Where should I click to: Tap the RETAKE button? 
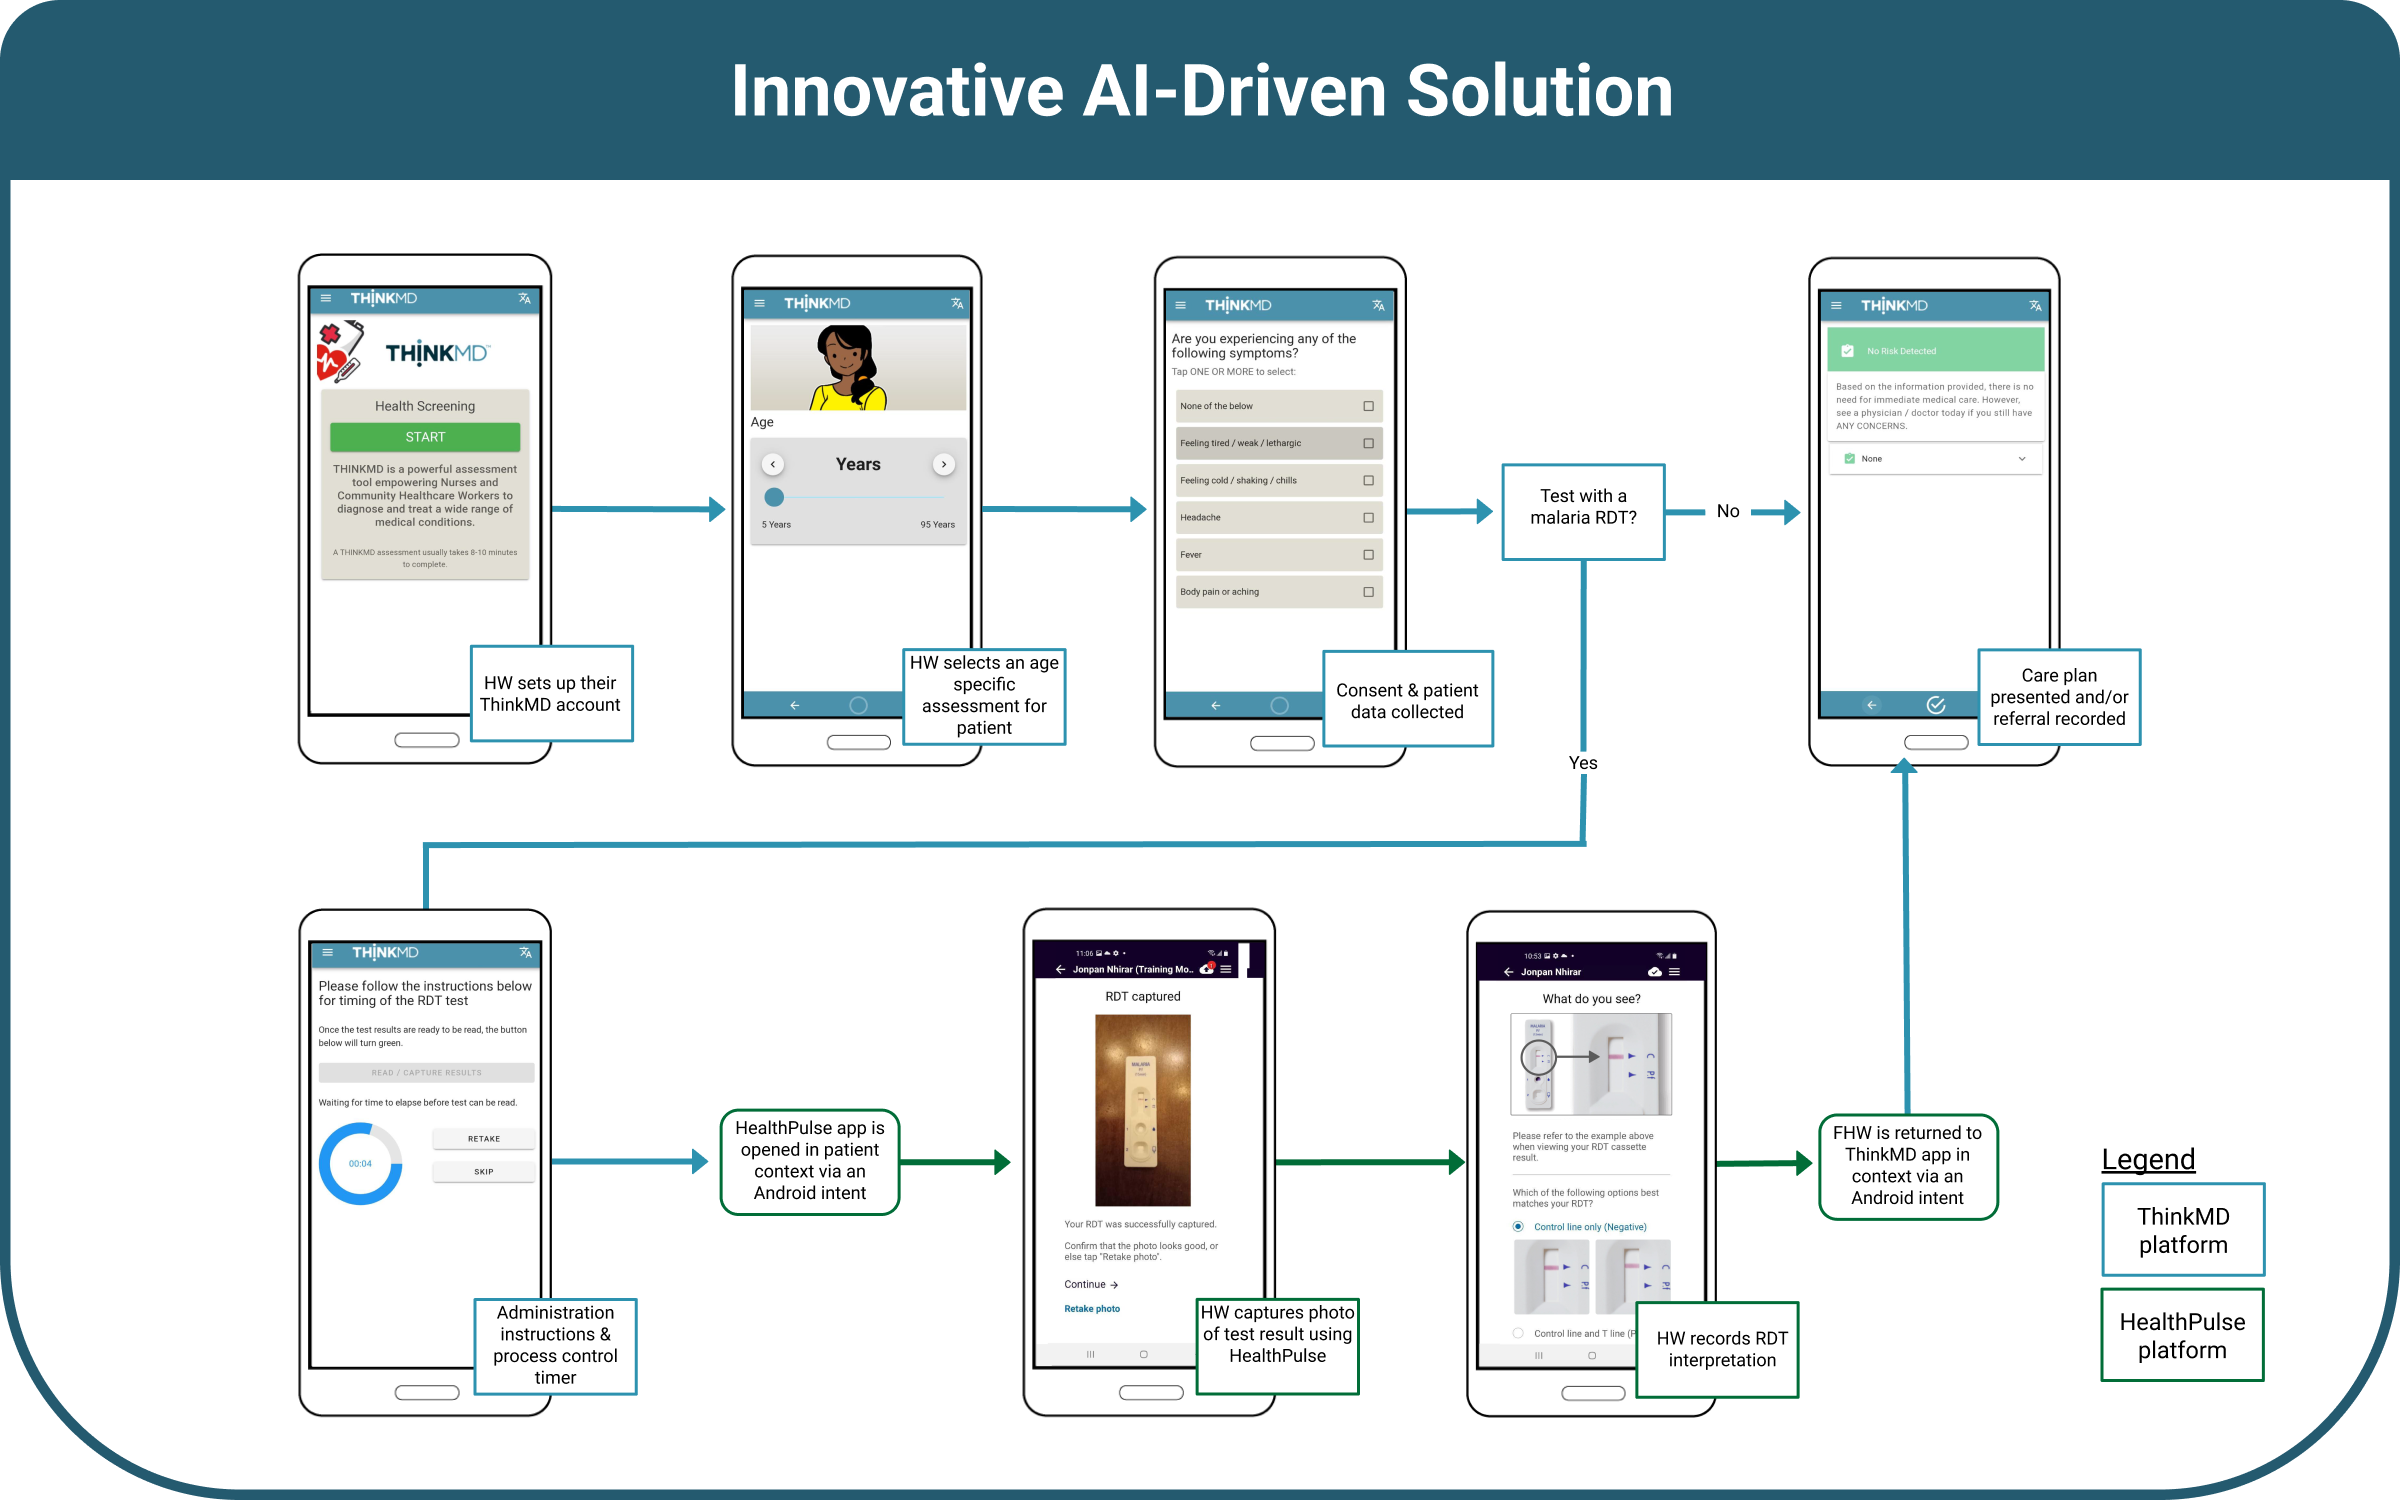[484, 1139]
